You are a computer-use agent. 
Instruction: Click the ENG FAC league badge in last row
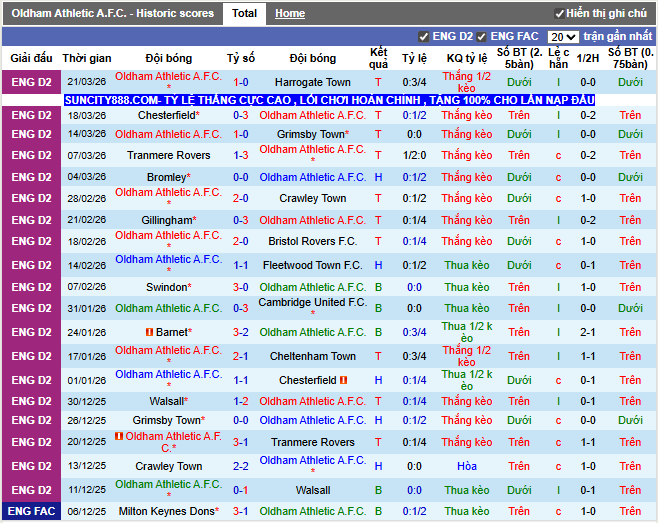coord(31,511)
